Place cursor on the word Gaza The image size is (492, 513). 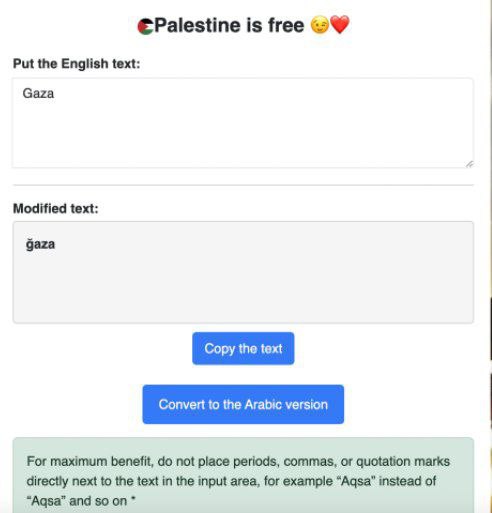(x=38, y=93)
